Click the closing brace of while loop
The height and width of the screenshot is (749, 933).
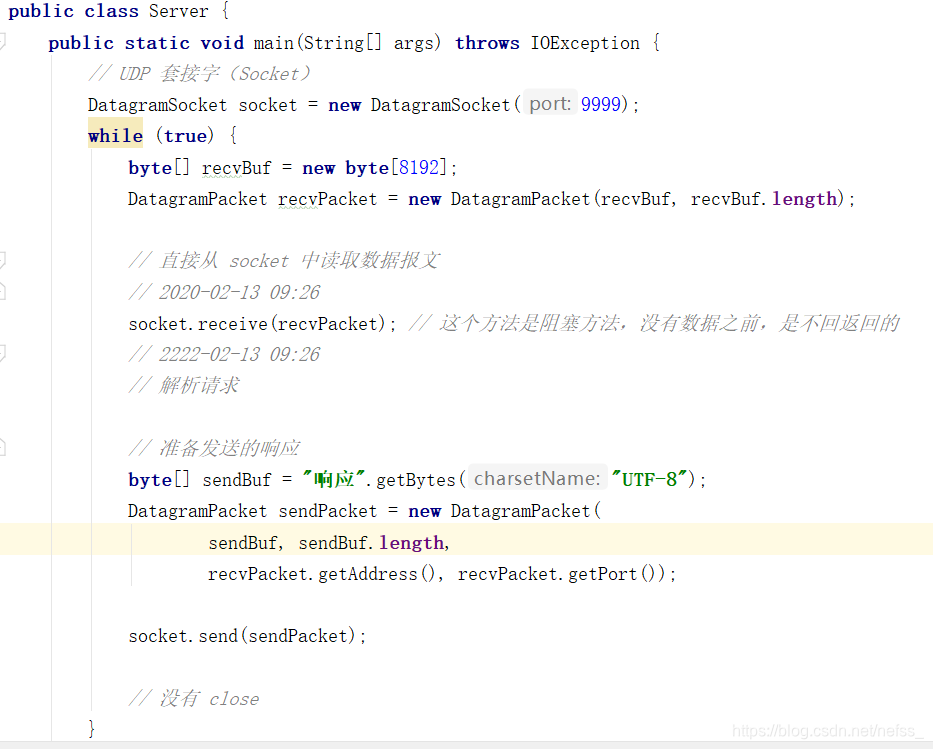pyautogui.click(x=91, y=728)
